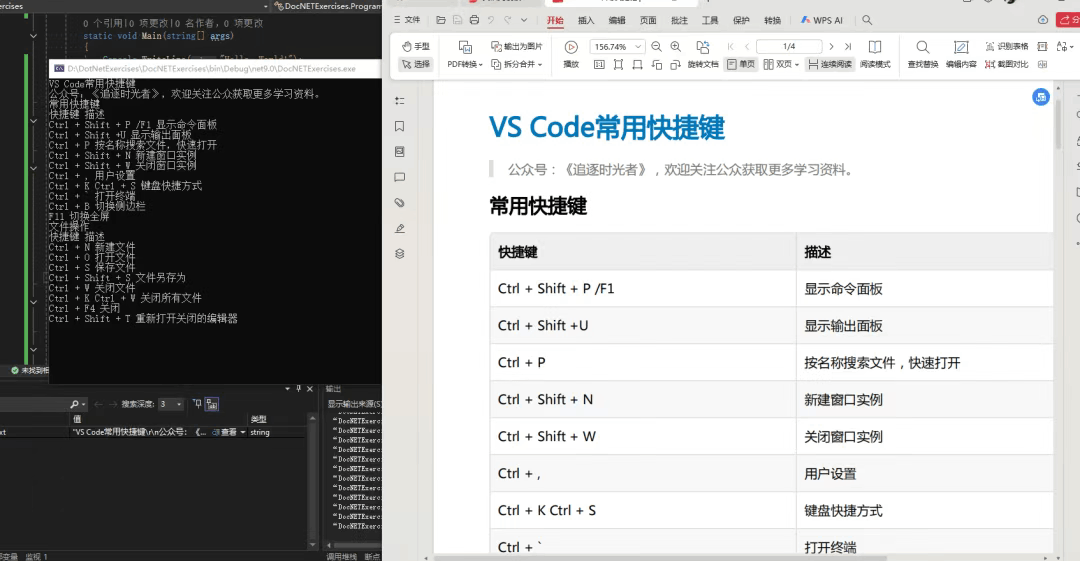Image resolution: width=1080 pixels, height=561 pixels.
Task: Click the 查找替换 find and replace icon
Action: pyautogui.click(x=922, y=47)
